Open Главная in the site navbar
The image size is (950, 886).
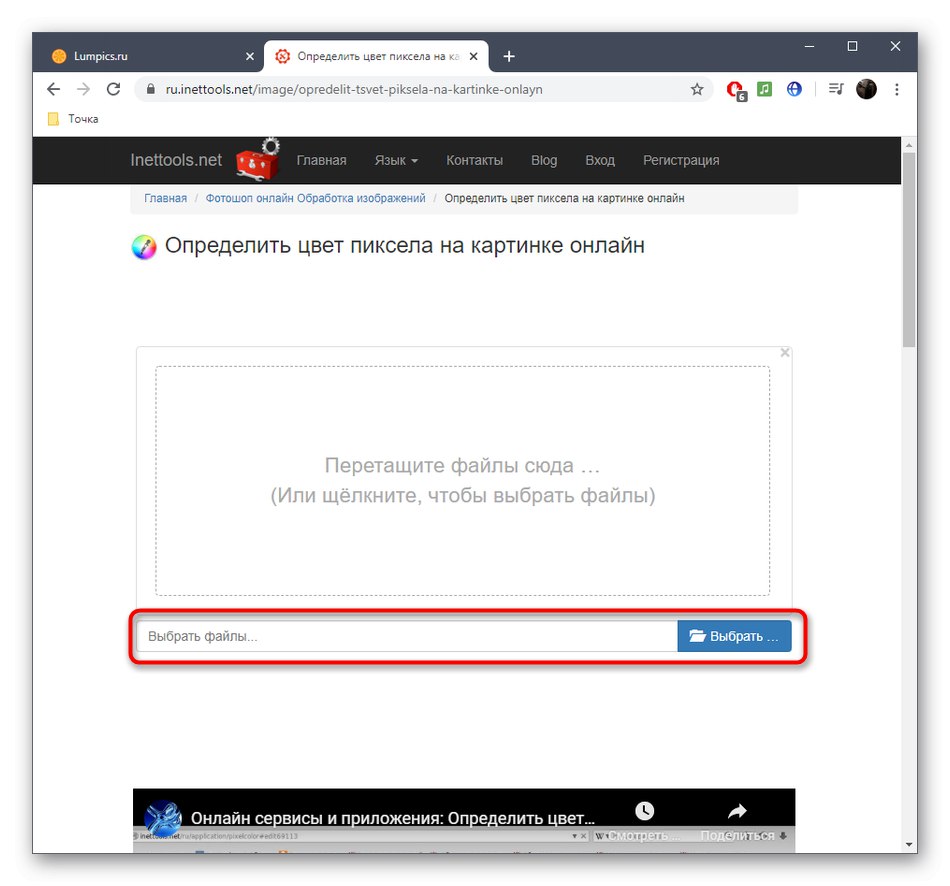coord(321,161)
